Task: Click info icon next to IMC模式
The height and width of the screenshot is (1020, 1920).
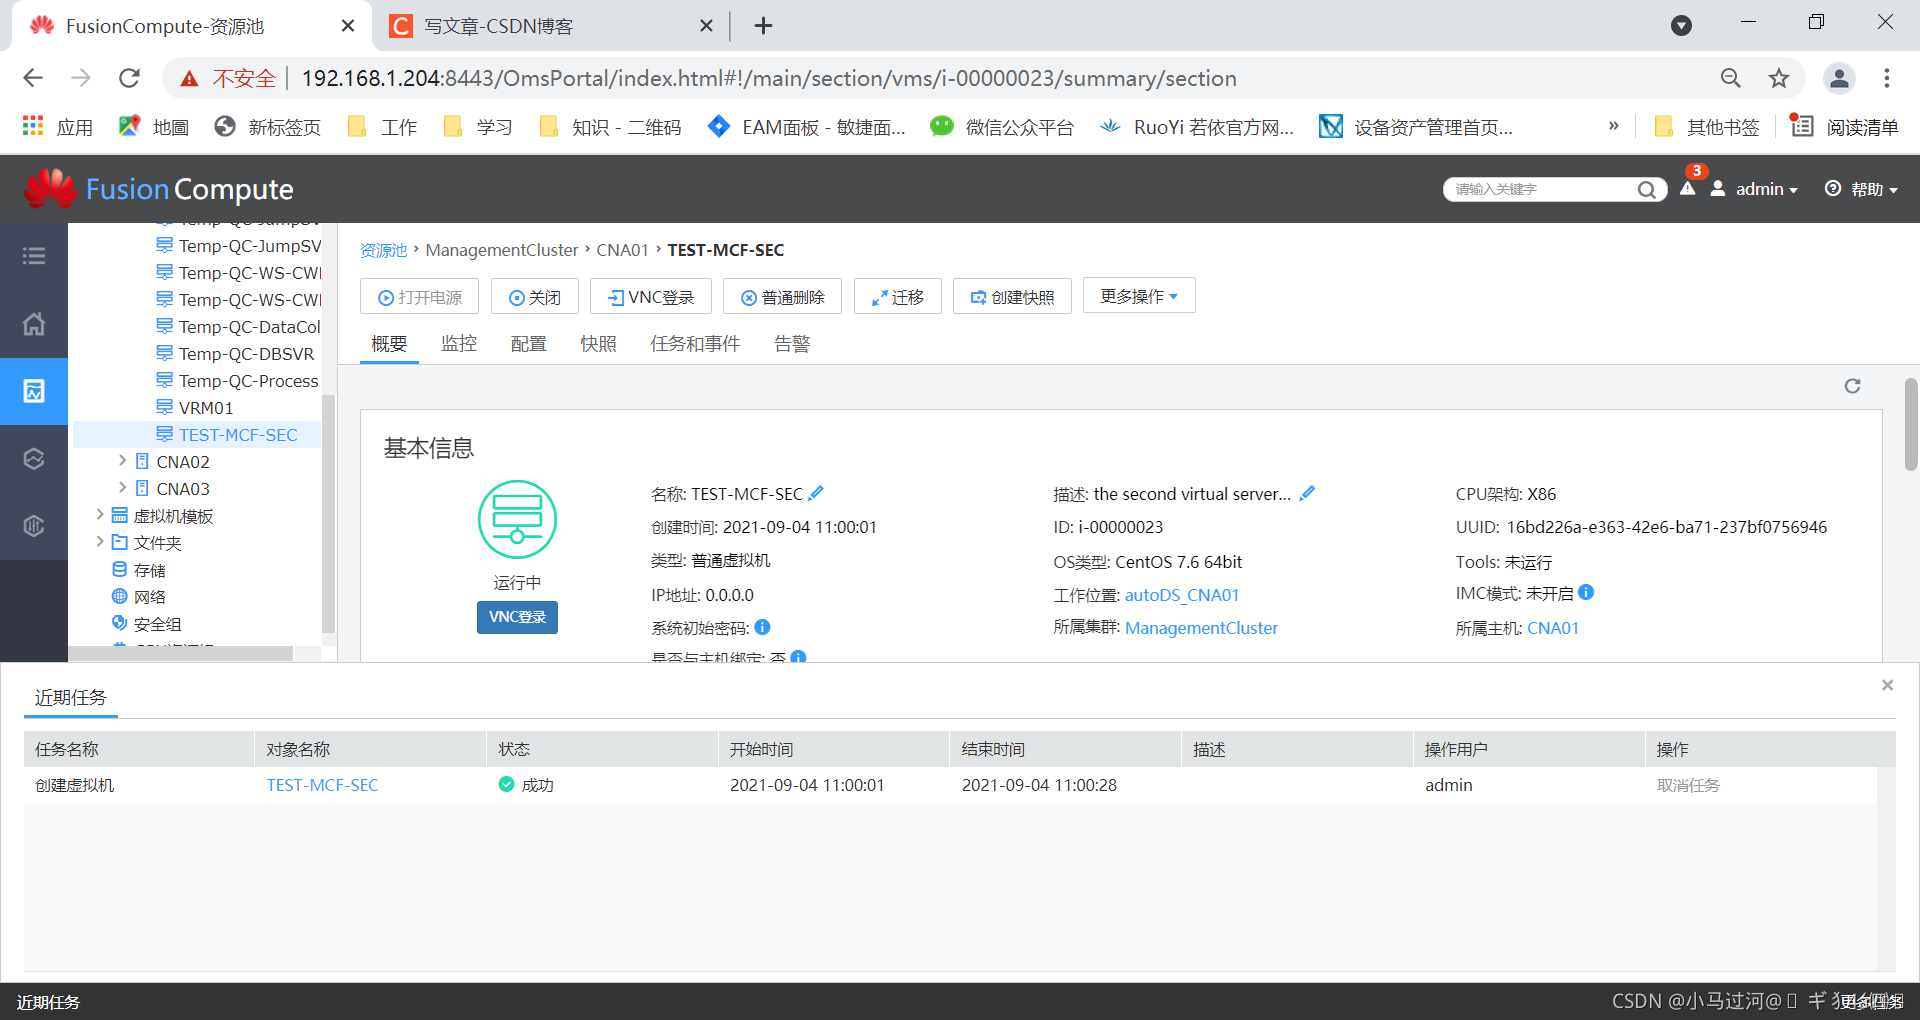Action: coord(1585,593)
